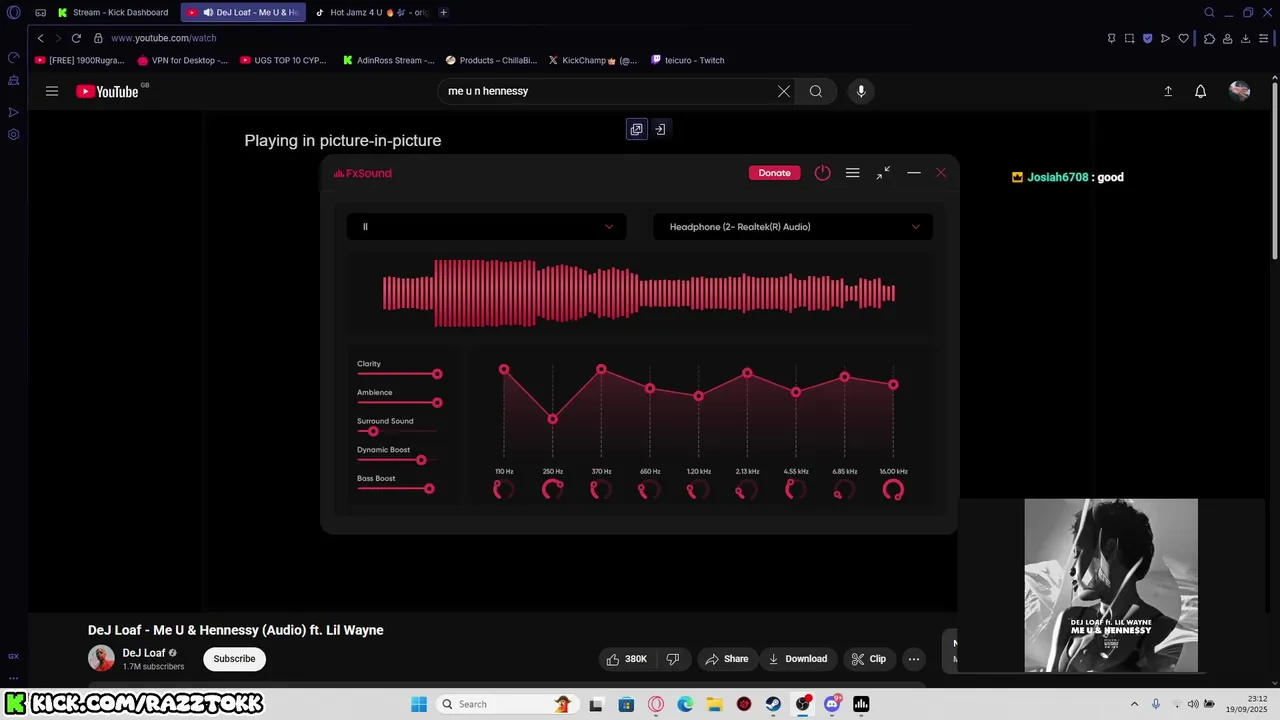
Task: Click the Share button
Action: click(726, 659)
